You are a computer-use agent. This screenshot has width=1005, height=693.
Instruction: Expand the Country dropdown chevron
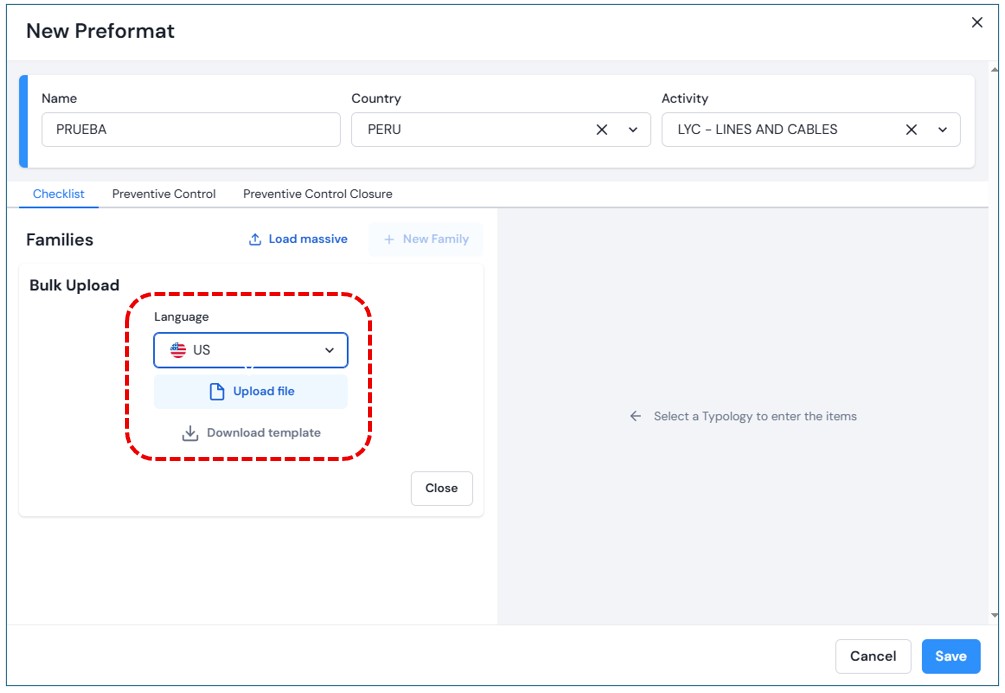(x=633, y=130)
